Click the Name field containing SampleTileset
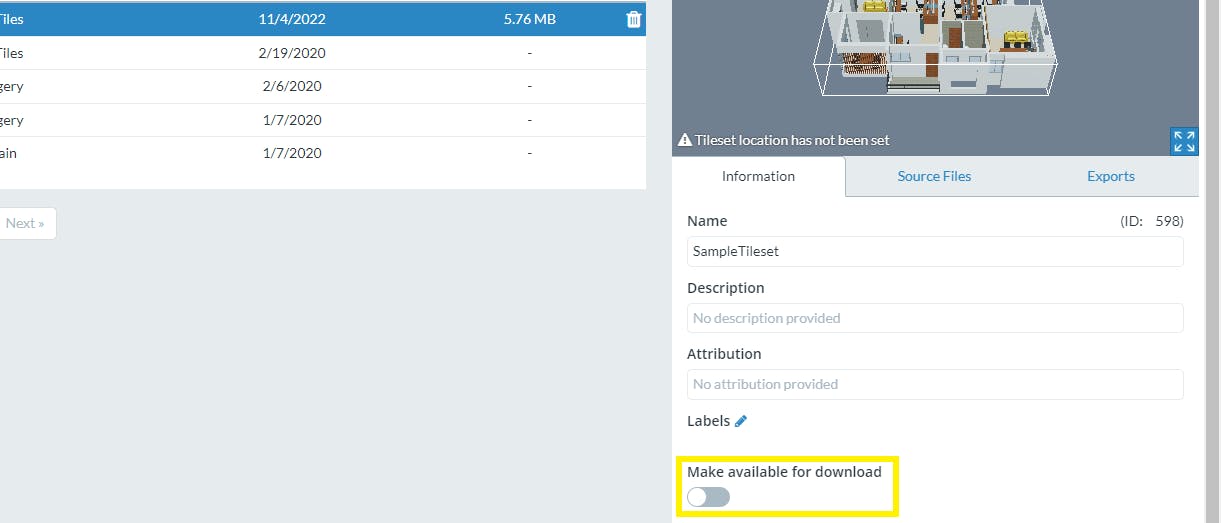This screenshot has width=1221, height=523. (934, 252)
